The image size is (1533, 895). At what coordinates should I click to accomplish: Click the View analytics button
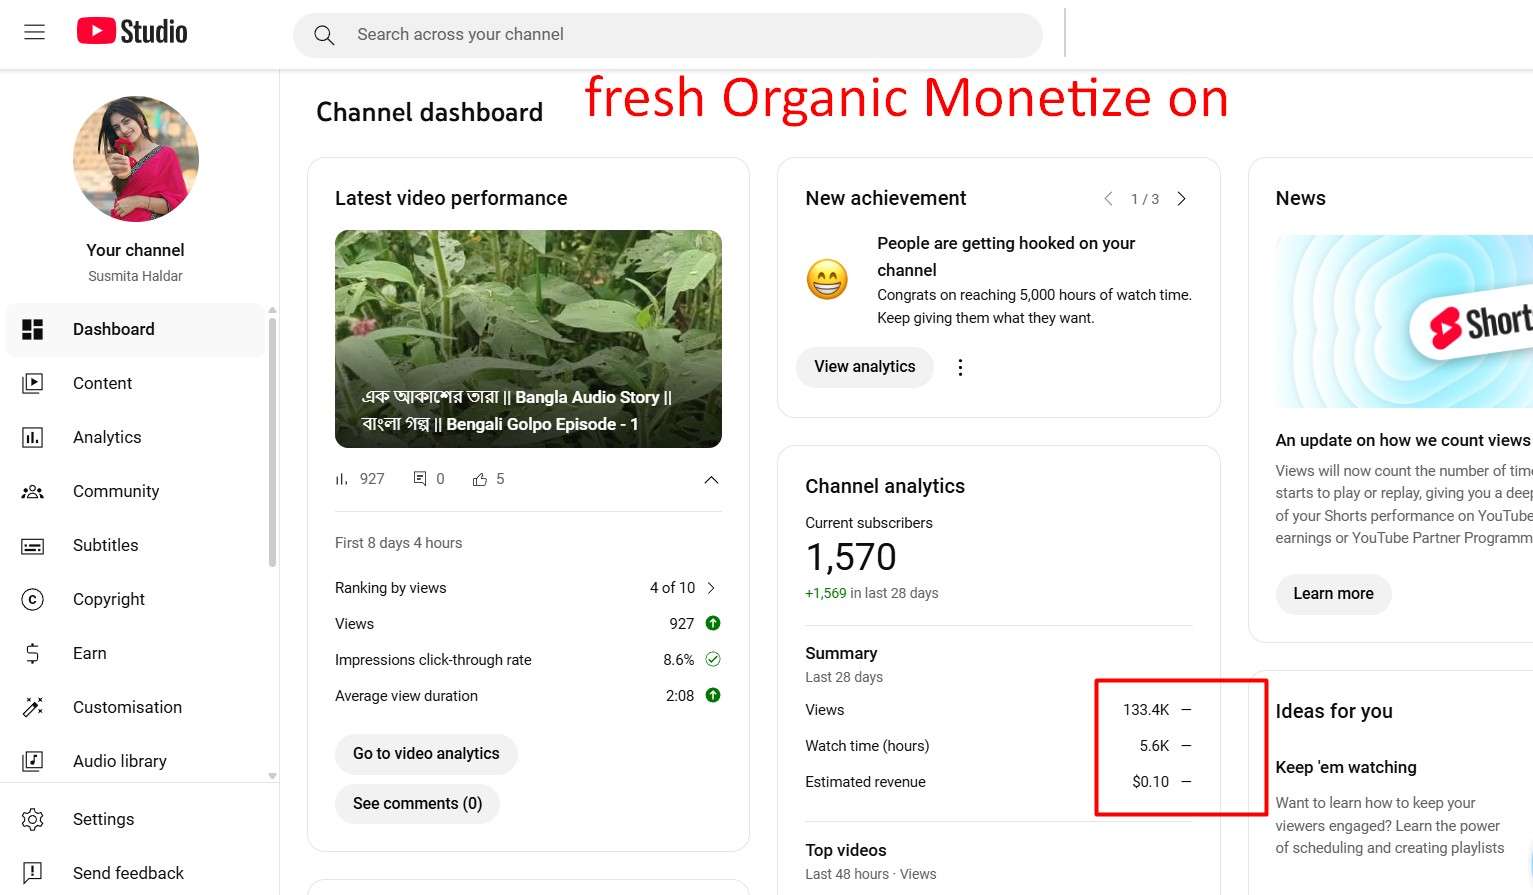pos(865,367)
